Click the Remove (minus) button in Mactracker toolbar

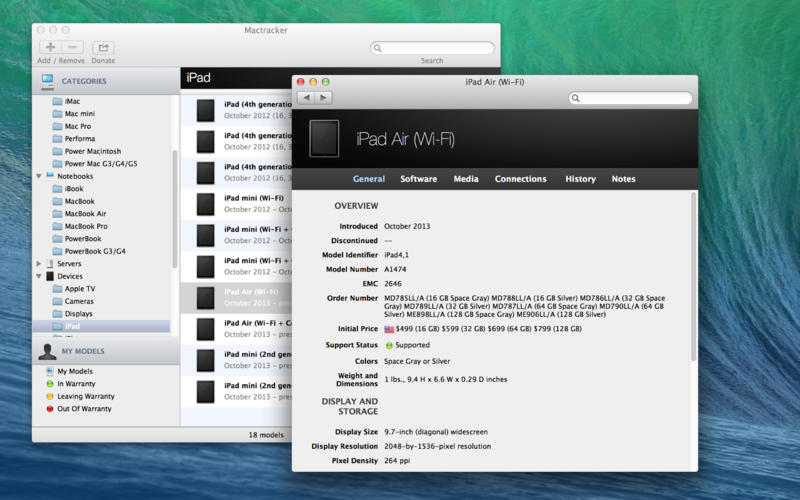pos(73,47)
